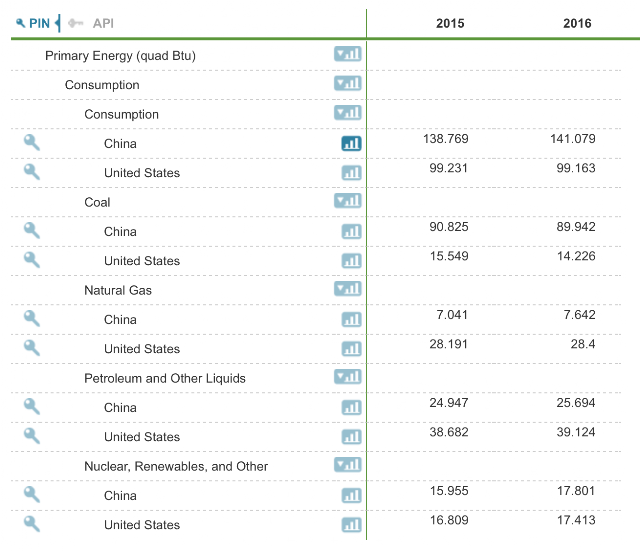
Task: Open chart for United States Petroleum row
Action: (351, 437)
